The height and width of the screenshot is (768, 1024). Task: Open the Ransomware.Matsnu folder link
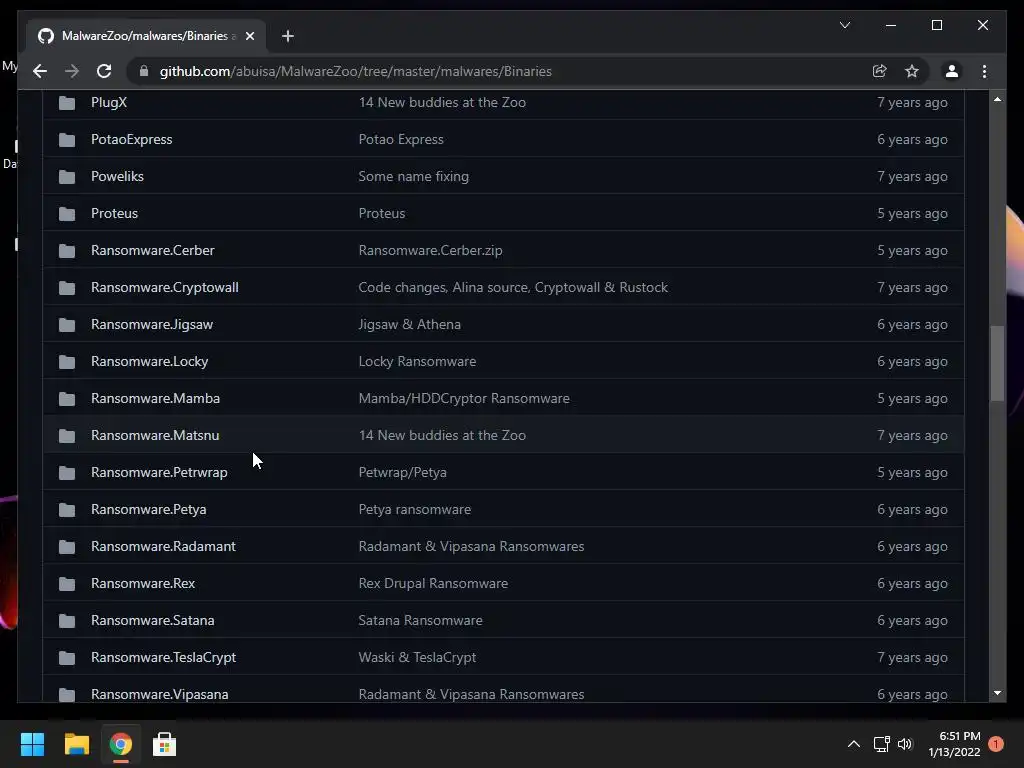click(155, 436)
